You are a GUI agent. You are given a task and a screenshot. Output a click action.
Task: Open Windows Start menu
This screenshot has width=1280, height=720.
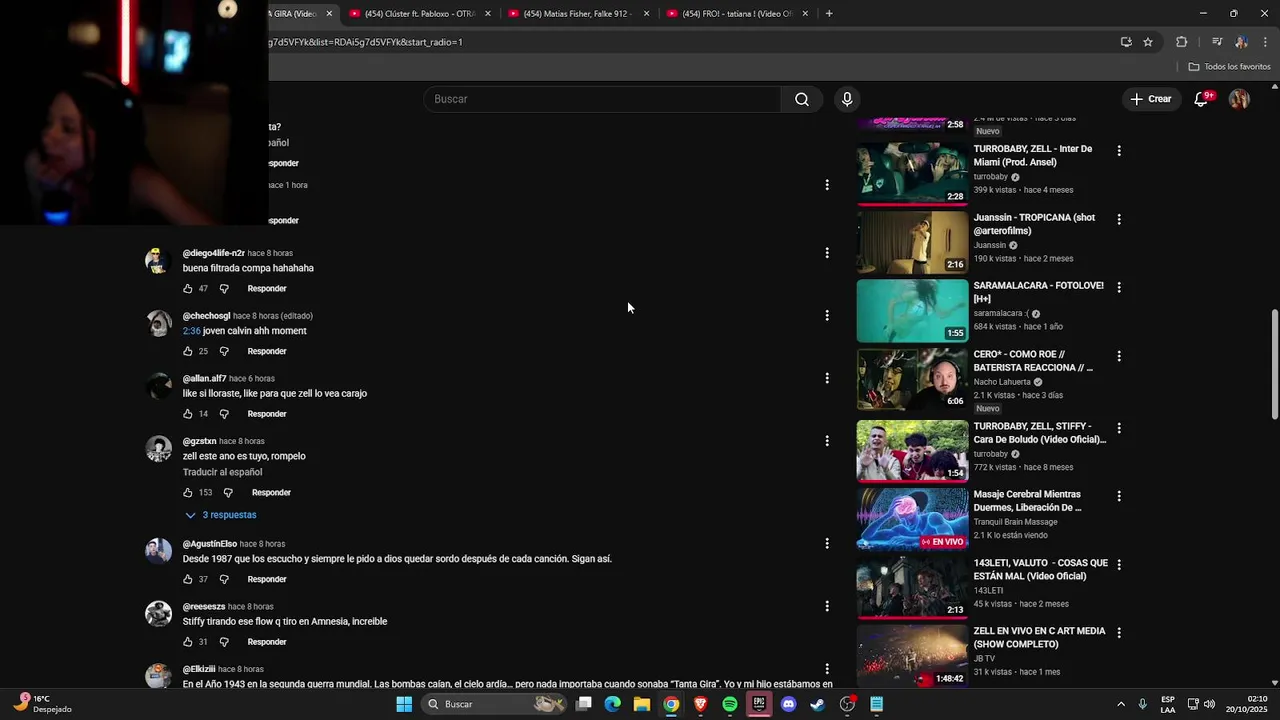tap(404, 704)
